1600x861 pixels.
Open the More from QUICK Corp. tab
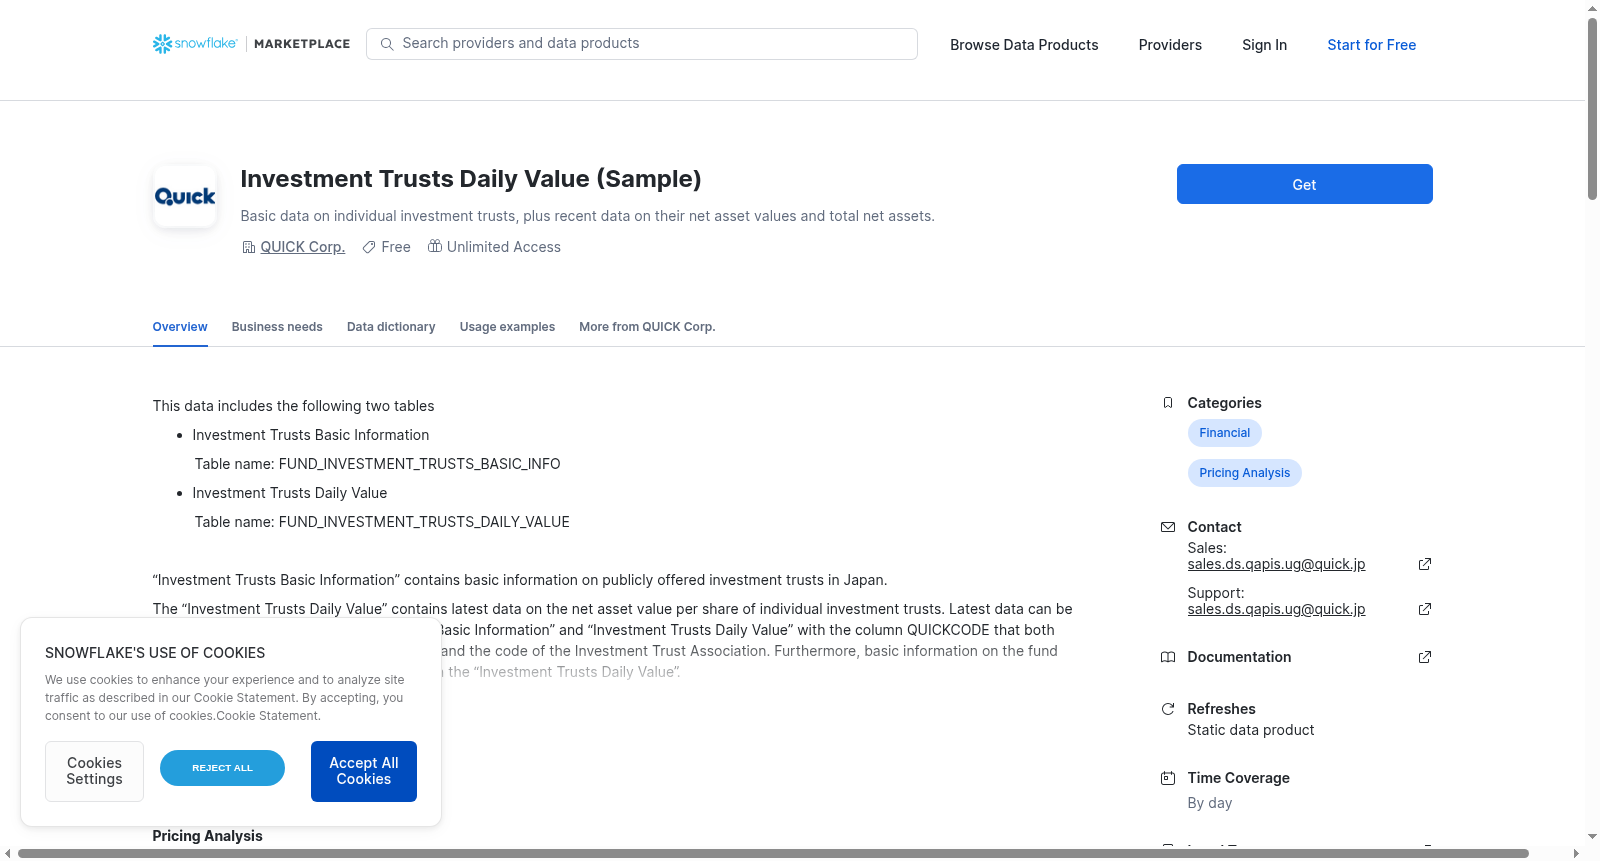point(647,327)
